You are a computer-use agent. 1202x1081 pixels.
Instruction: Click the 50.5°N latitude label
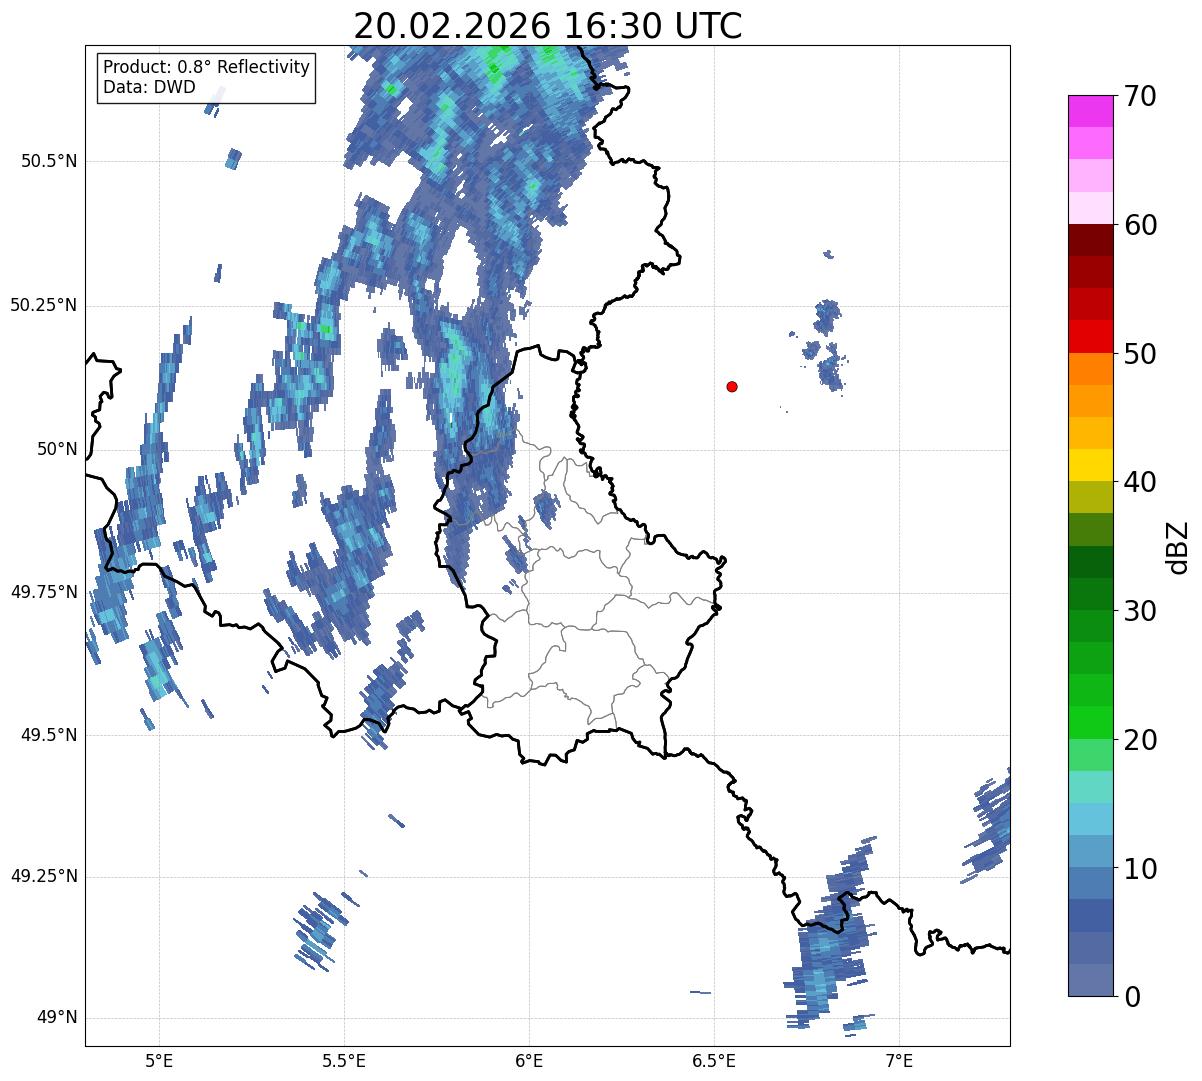pos(49,161)
